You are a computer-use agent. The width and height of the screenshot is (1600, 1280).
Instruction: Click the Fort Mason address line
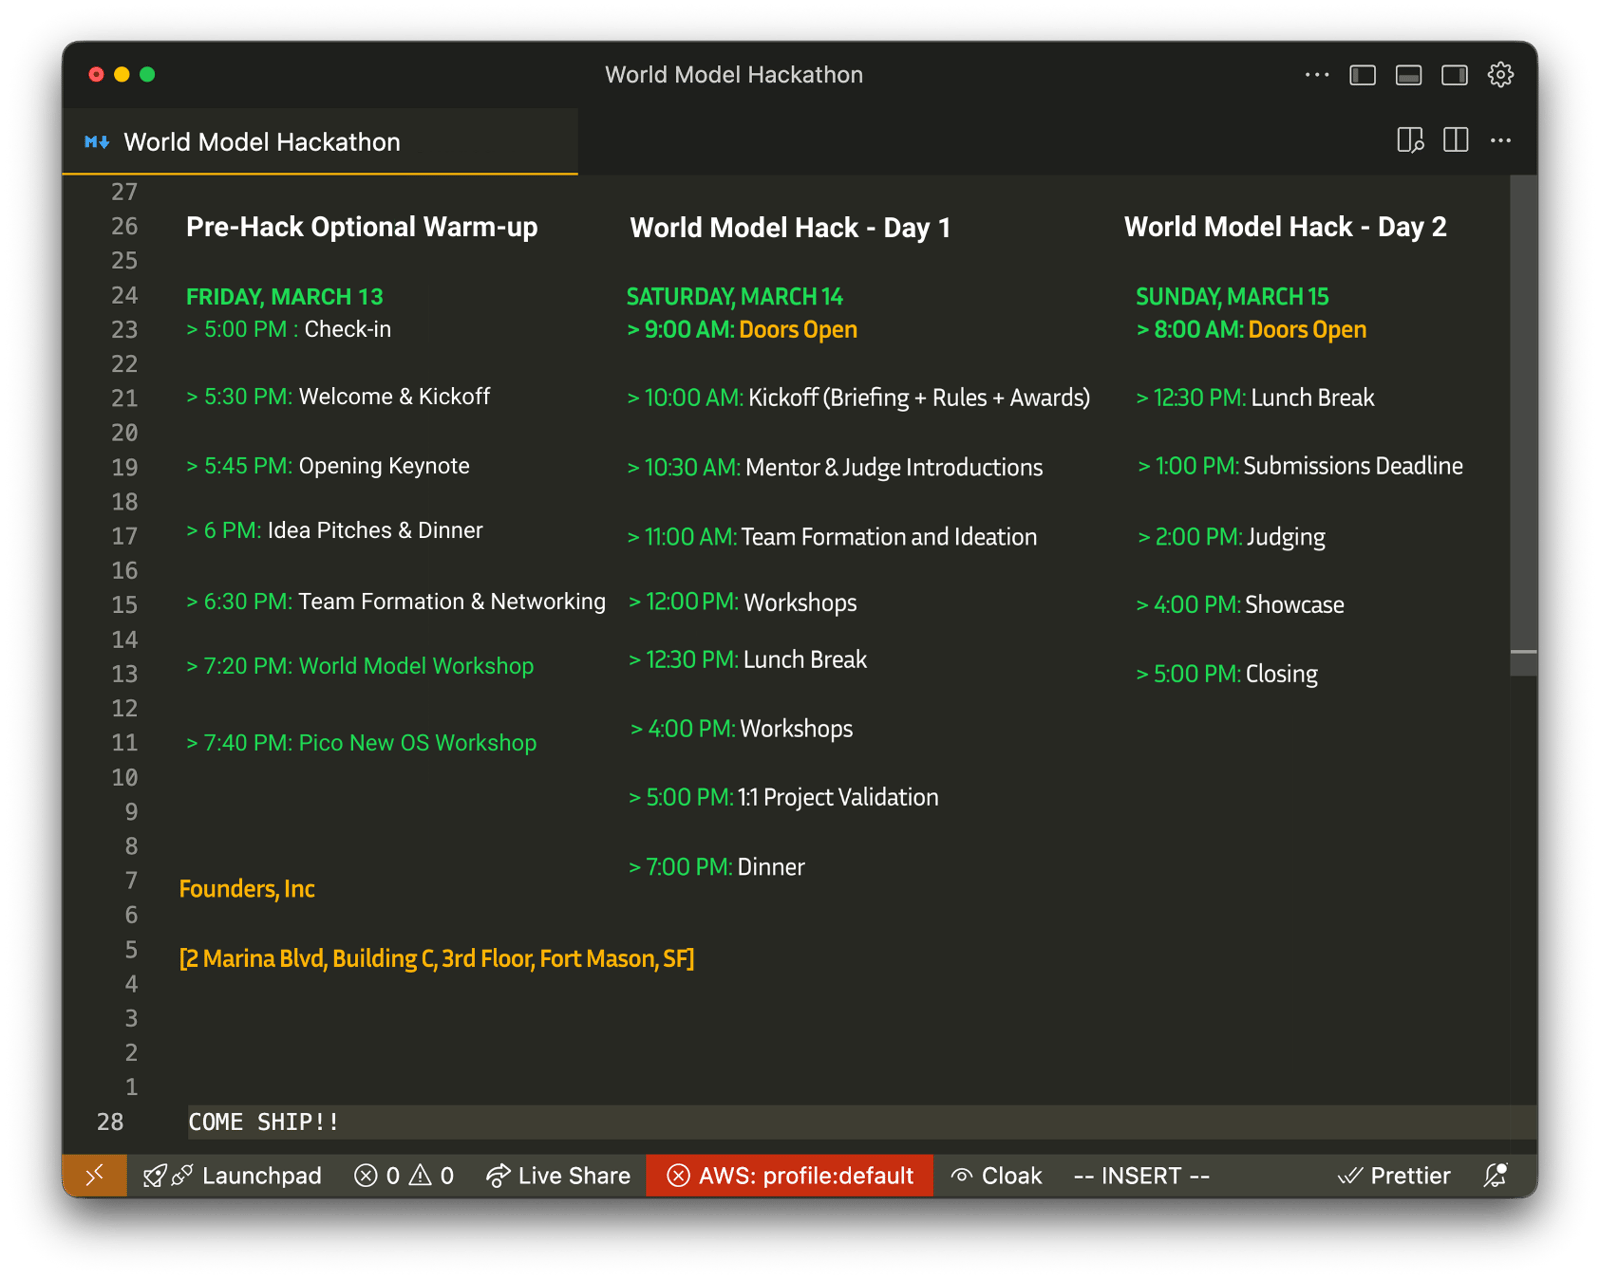437,959
